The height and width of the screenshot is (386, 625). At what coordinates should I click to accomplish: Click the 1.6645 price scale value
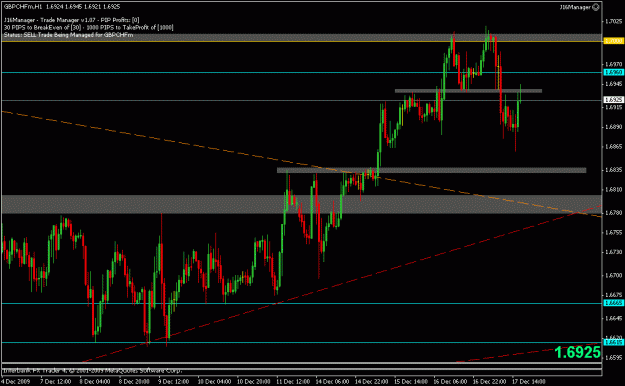[614, 318]
